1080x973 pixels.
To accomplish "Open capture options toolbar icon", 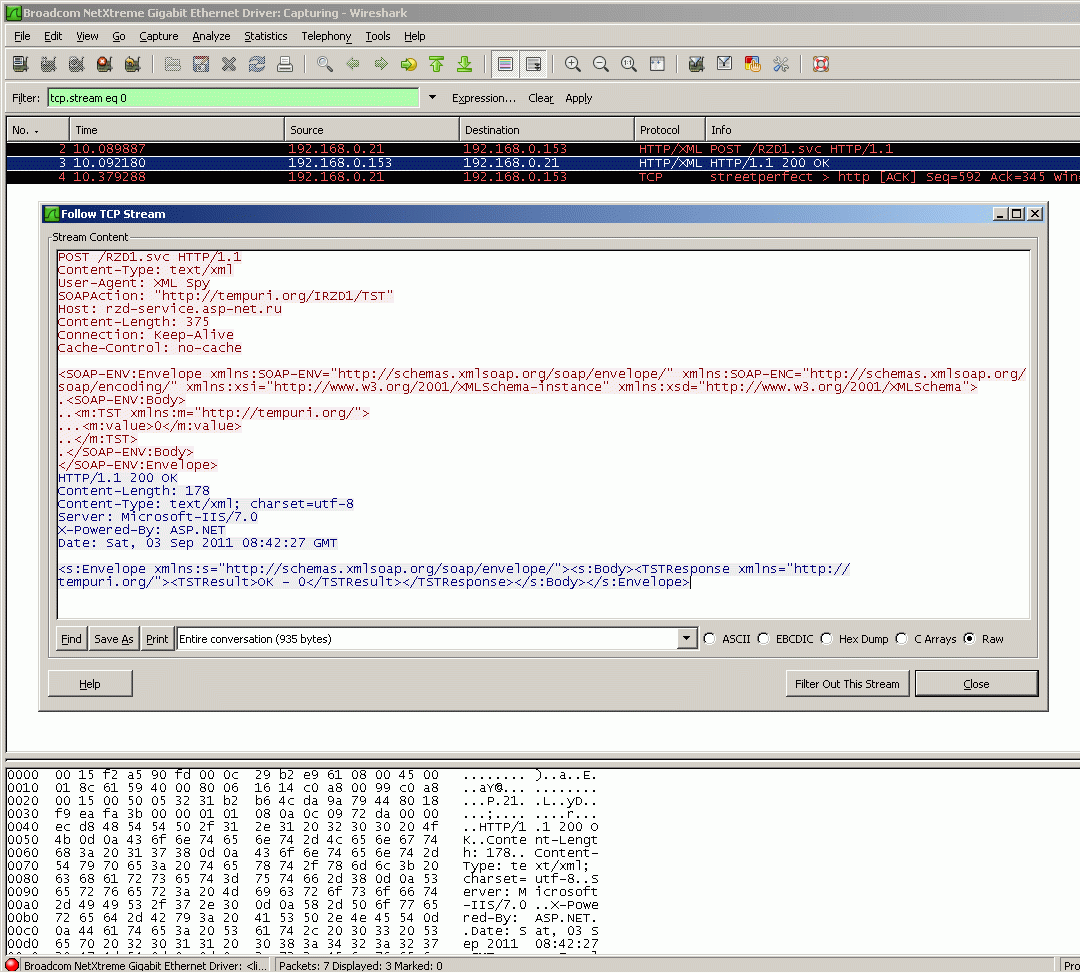I will click(x=48, y=64).
